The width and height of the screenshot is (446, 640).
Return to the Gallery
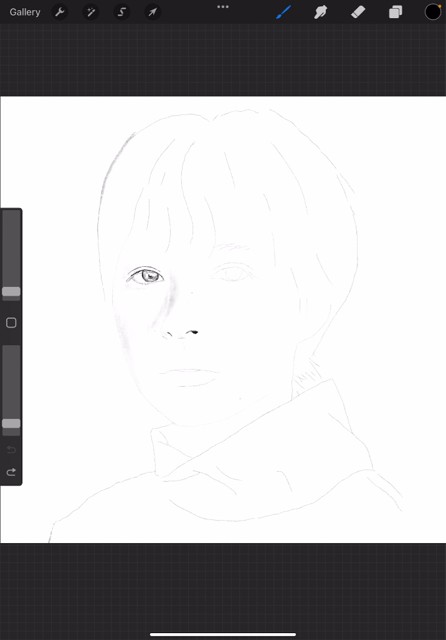pos(25,12)
